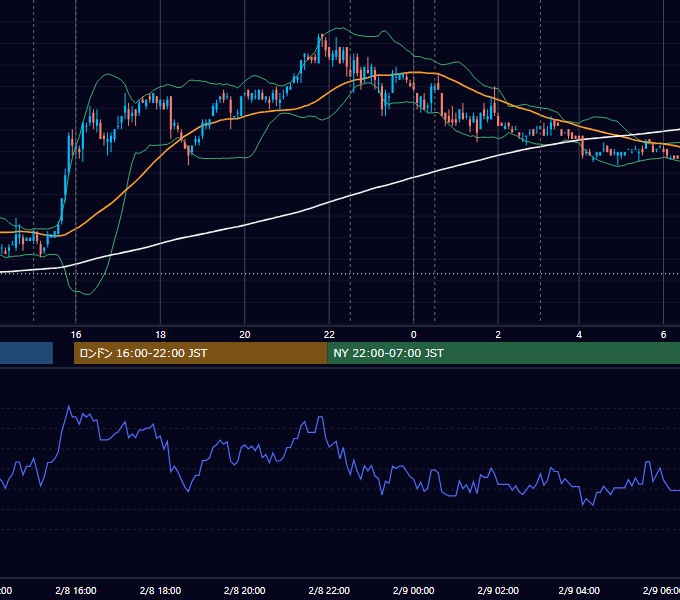Click the 16 hour label on price chart axis
The height and width of the screenshot is (600, 680).
(x=76, y=335)
